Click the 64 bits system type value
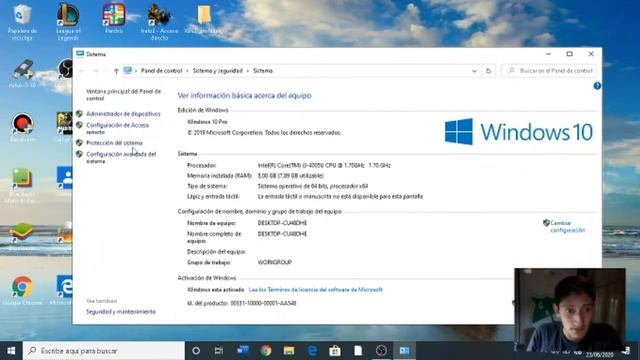The height and width of the screenshot is (360, 640). [x=313, y=186]
